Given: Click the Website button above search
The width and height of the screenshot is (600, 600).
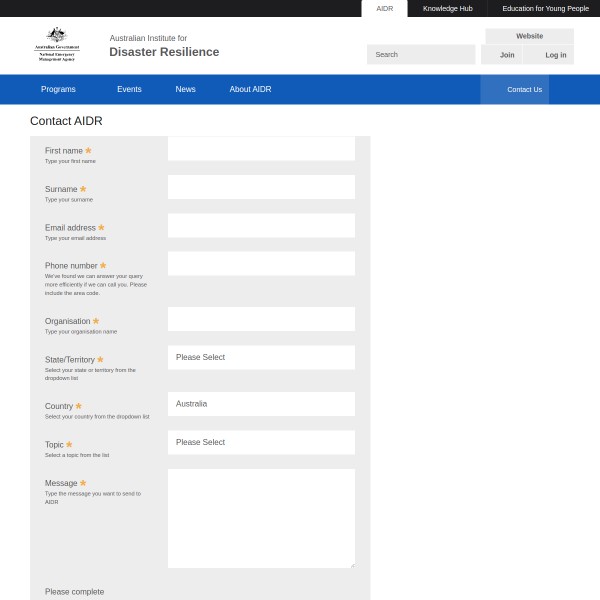Looking at the screenshot, I should (529, 36).
